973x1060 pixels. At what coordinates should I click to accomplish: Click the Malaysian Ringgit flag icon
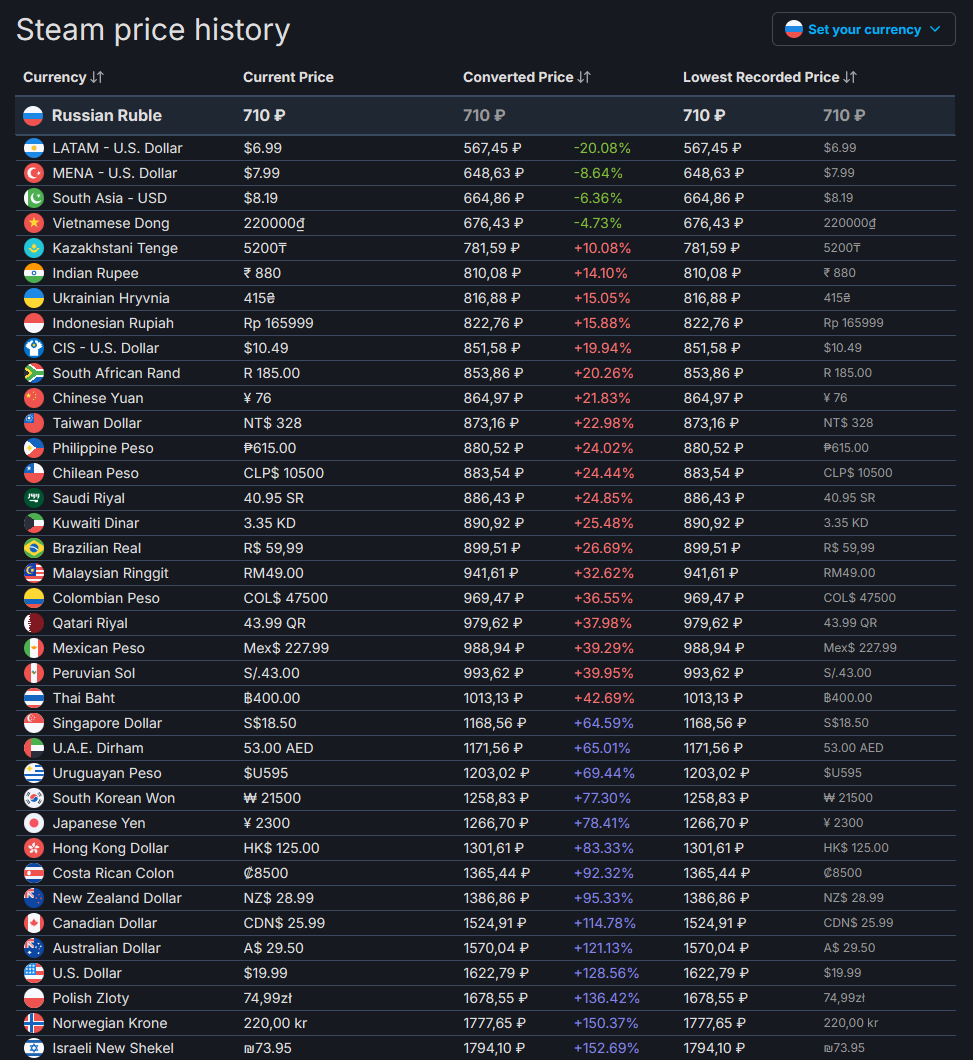coord(34,573)
